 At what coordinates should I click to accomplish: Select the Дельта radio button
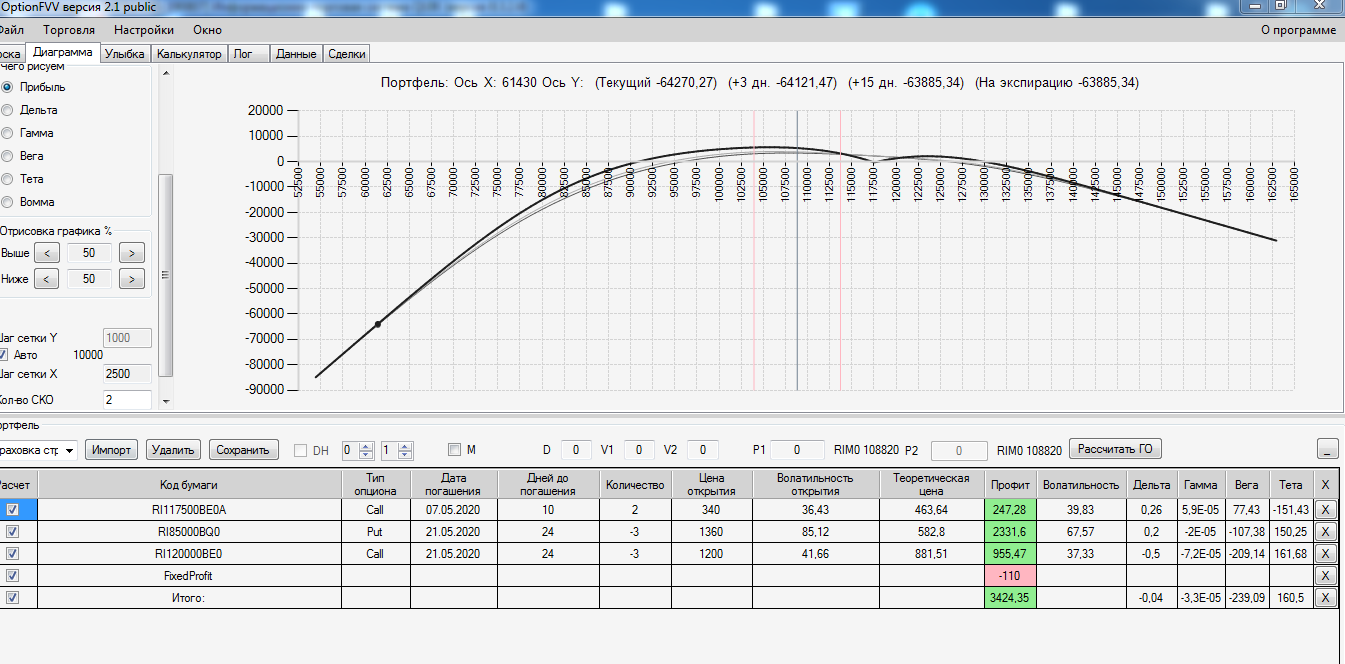coord(8,110)
